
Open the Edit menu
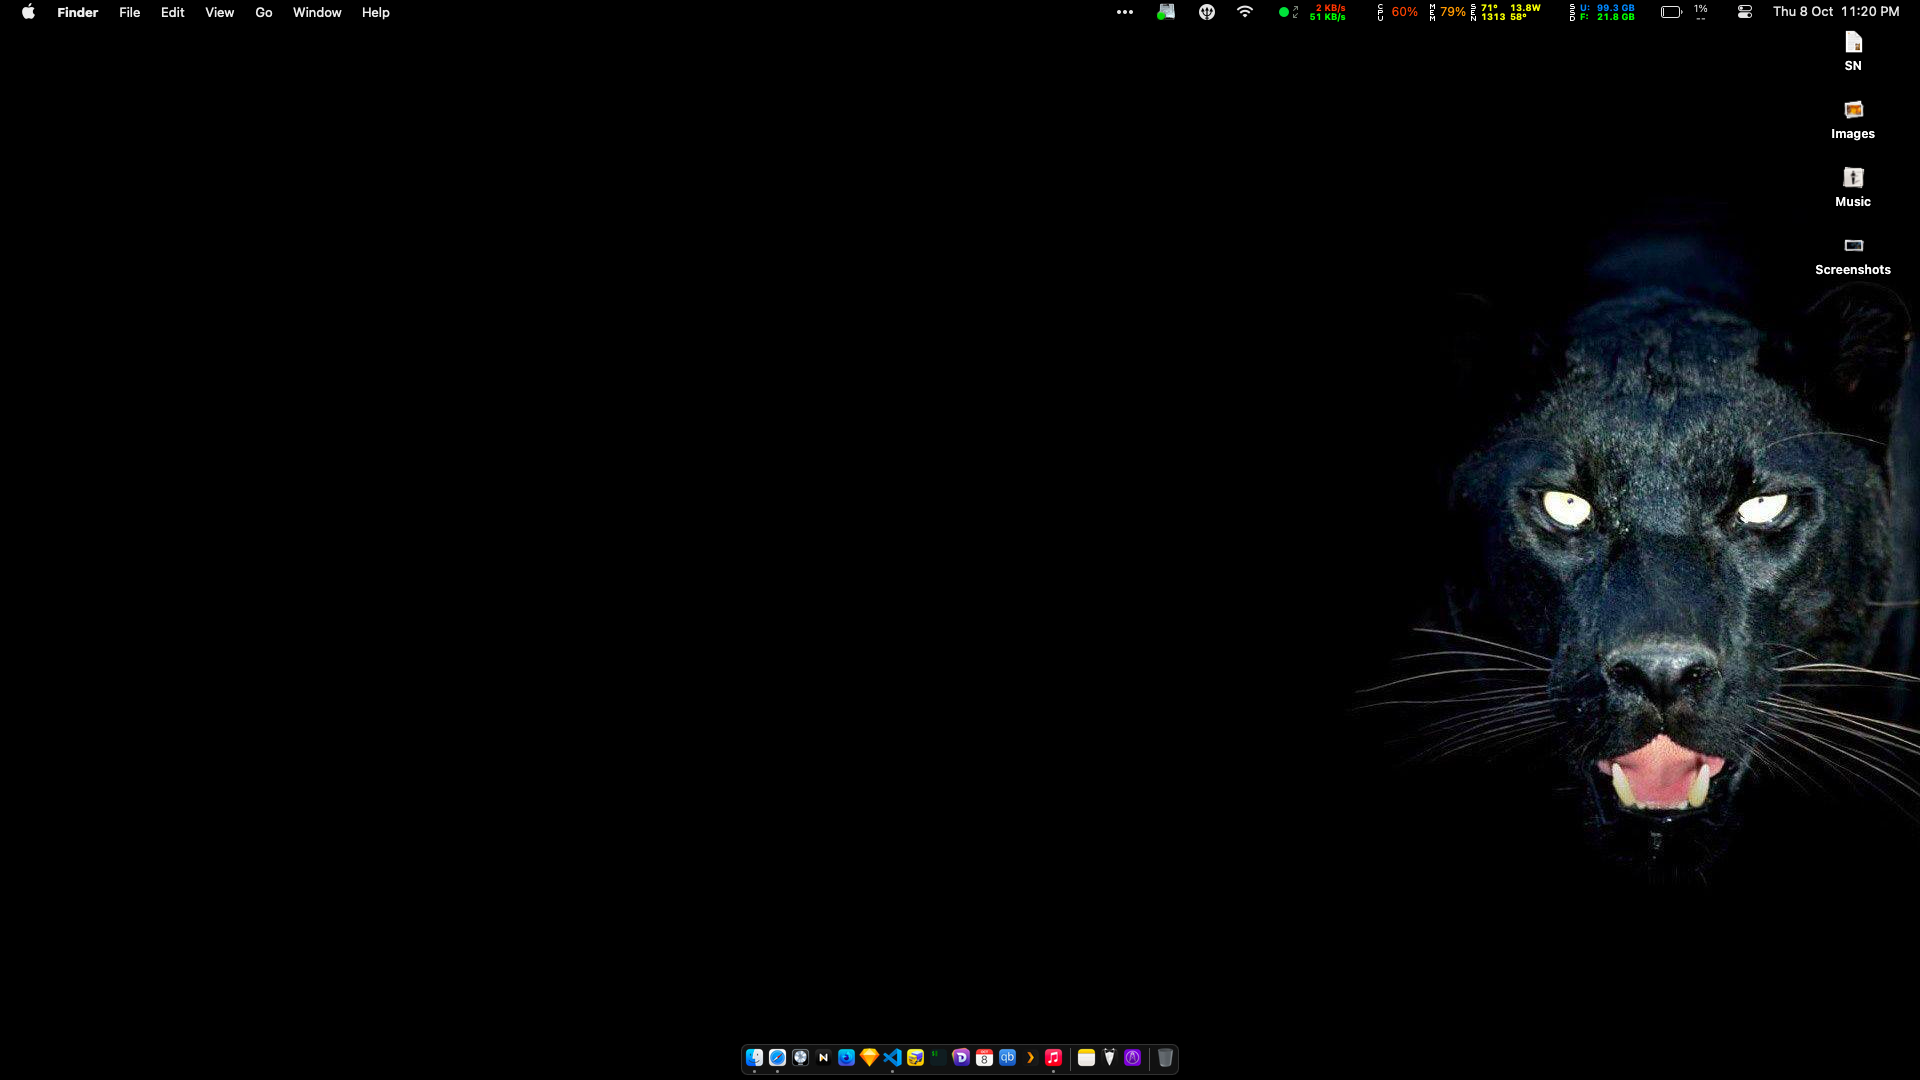pyautogui.click(x=172, y=12)
